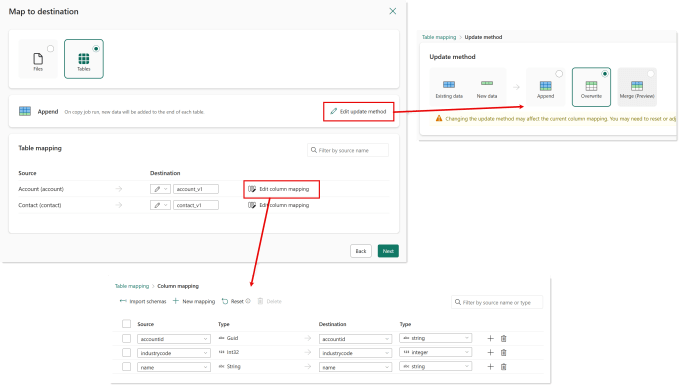Screen dimensions: 680x386
Task: Edit the contact_v1 destination name field
Action: pyautogui.click(x=196, y=205)
